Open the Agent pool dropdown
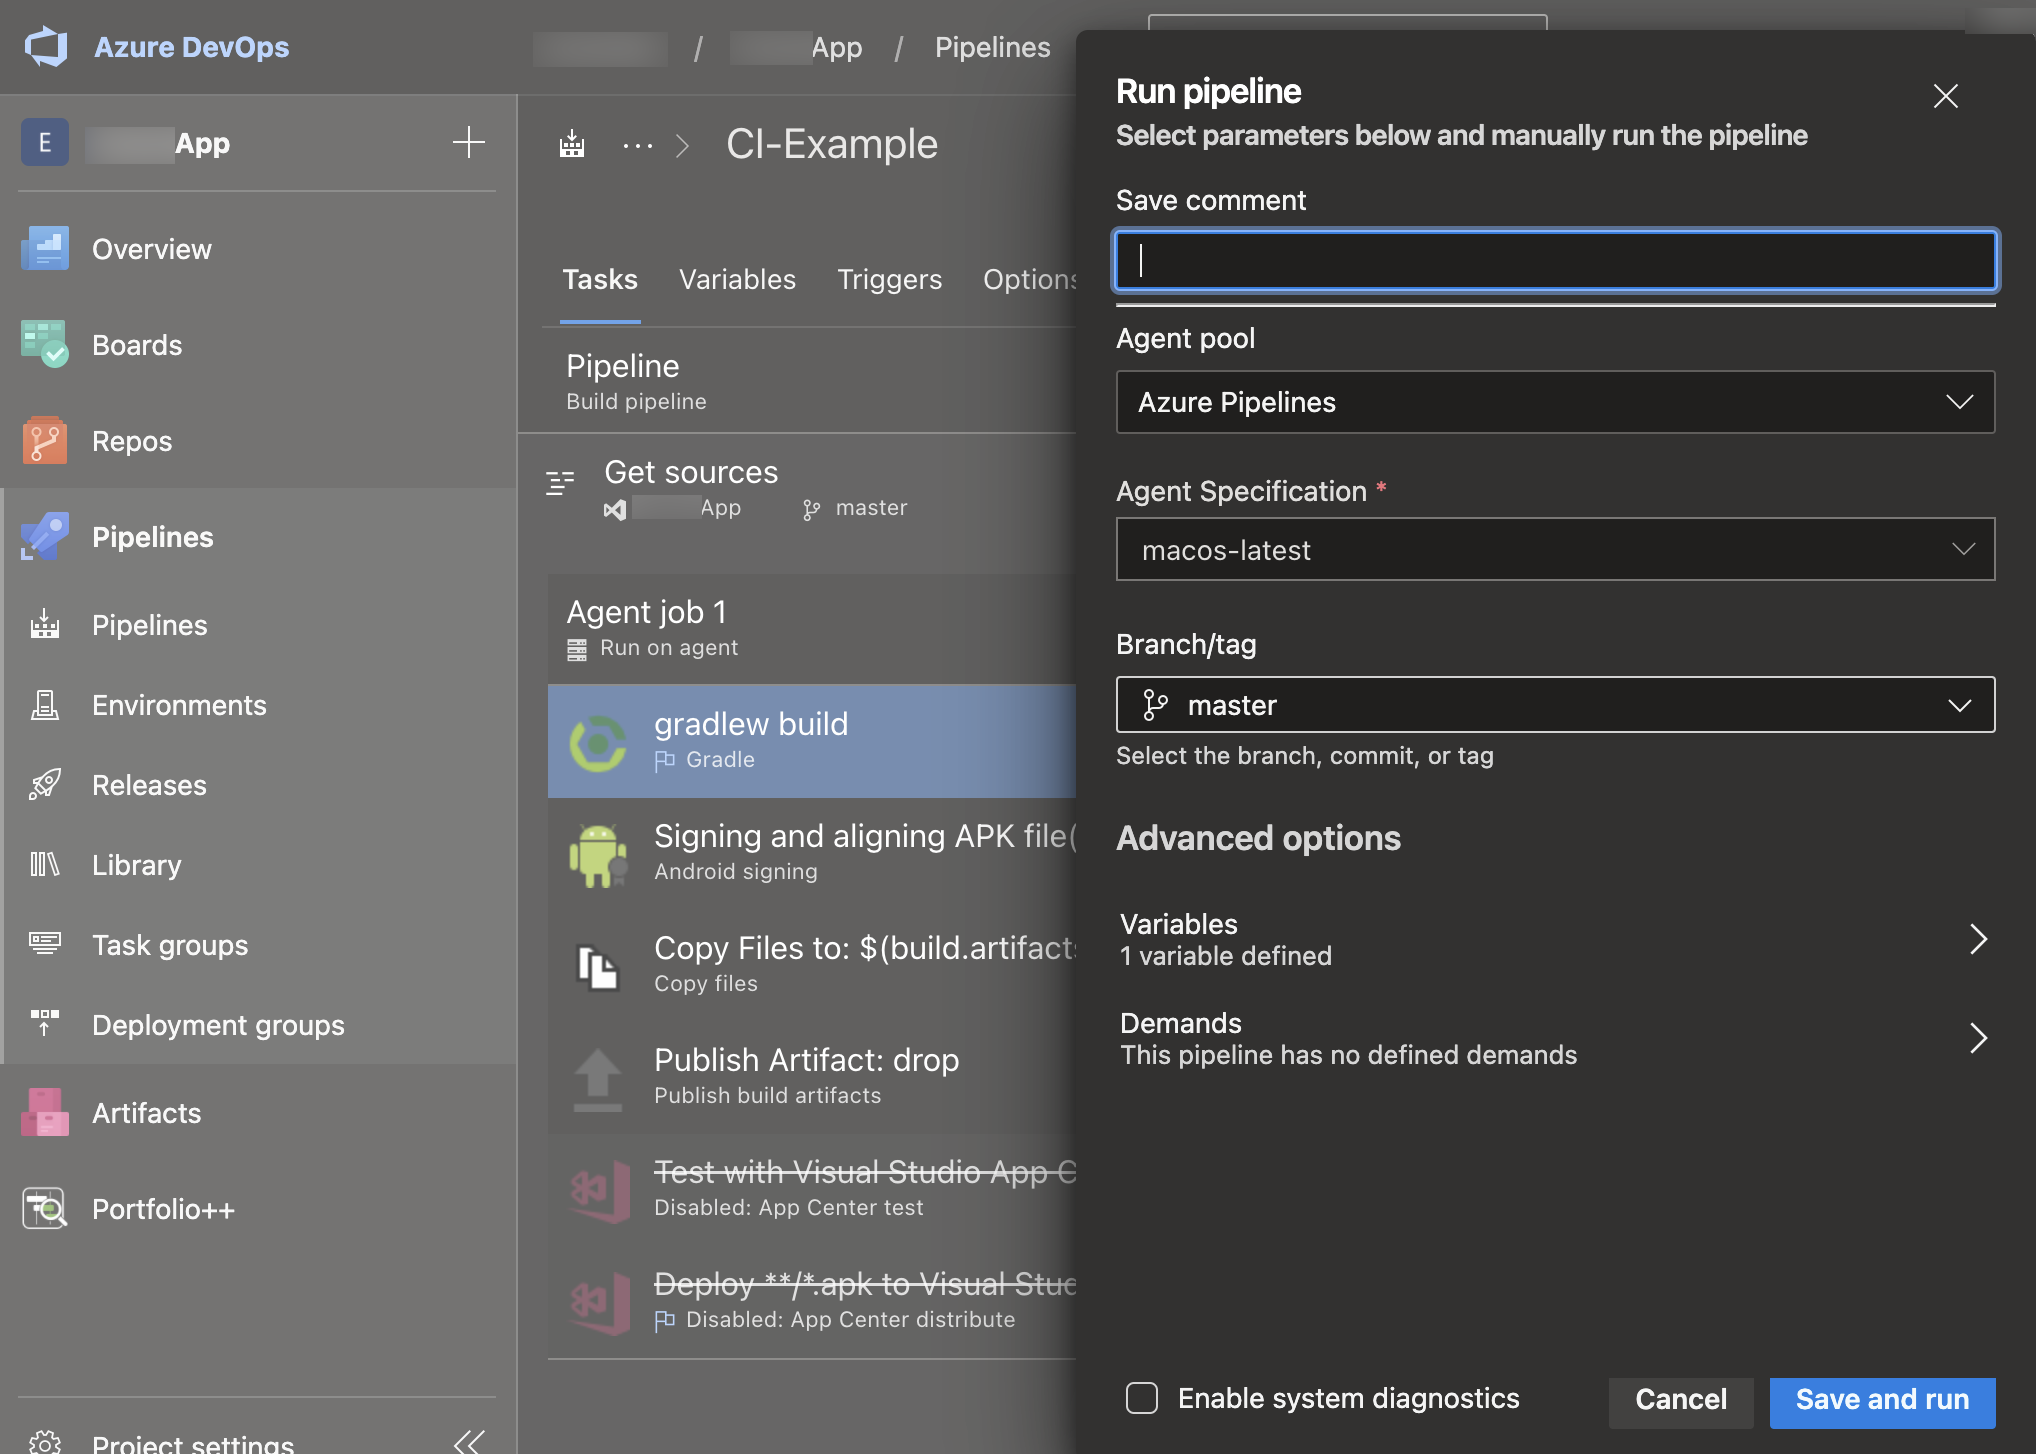This screenshot has height=1454, width=2036. tap(1555, 402)
